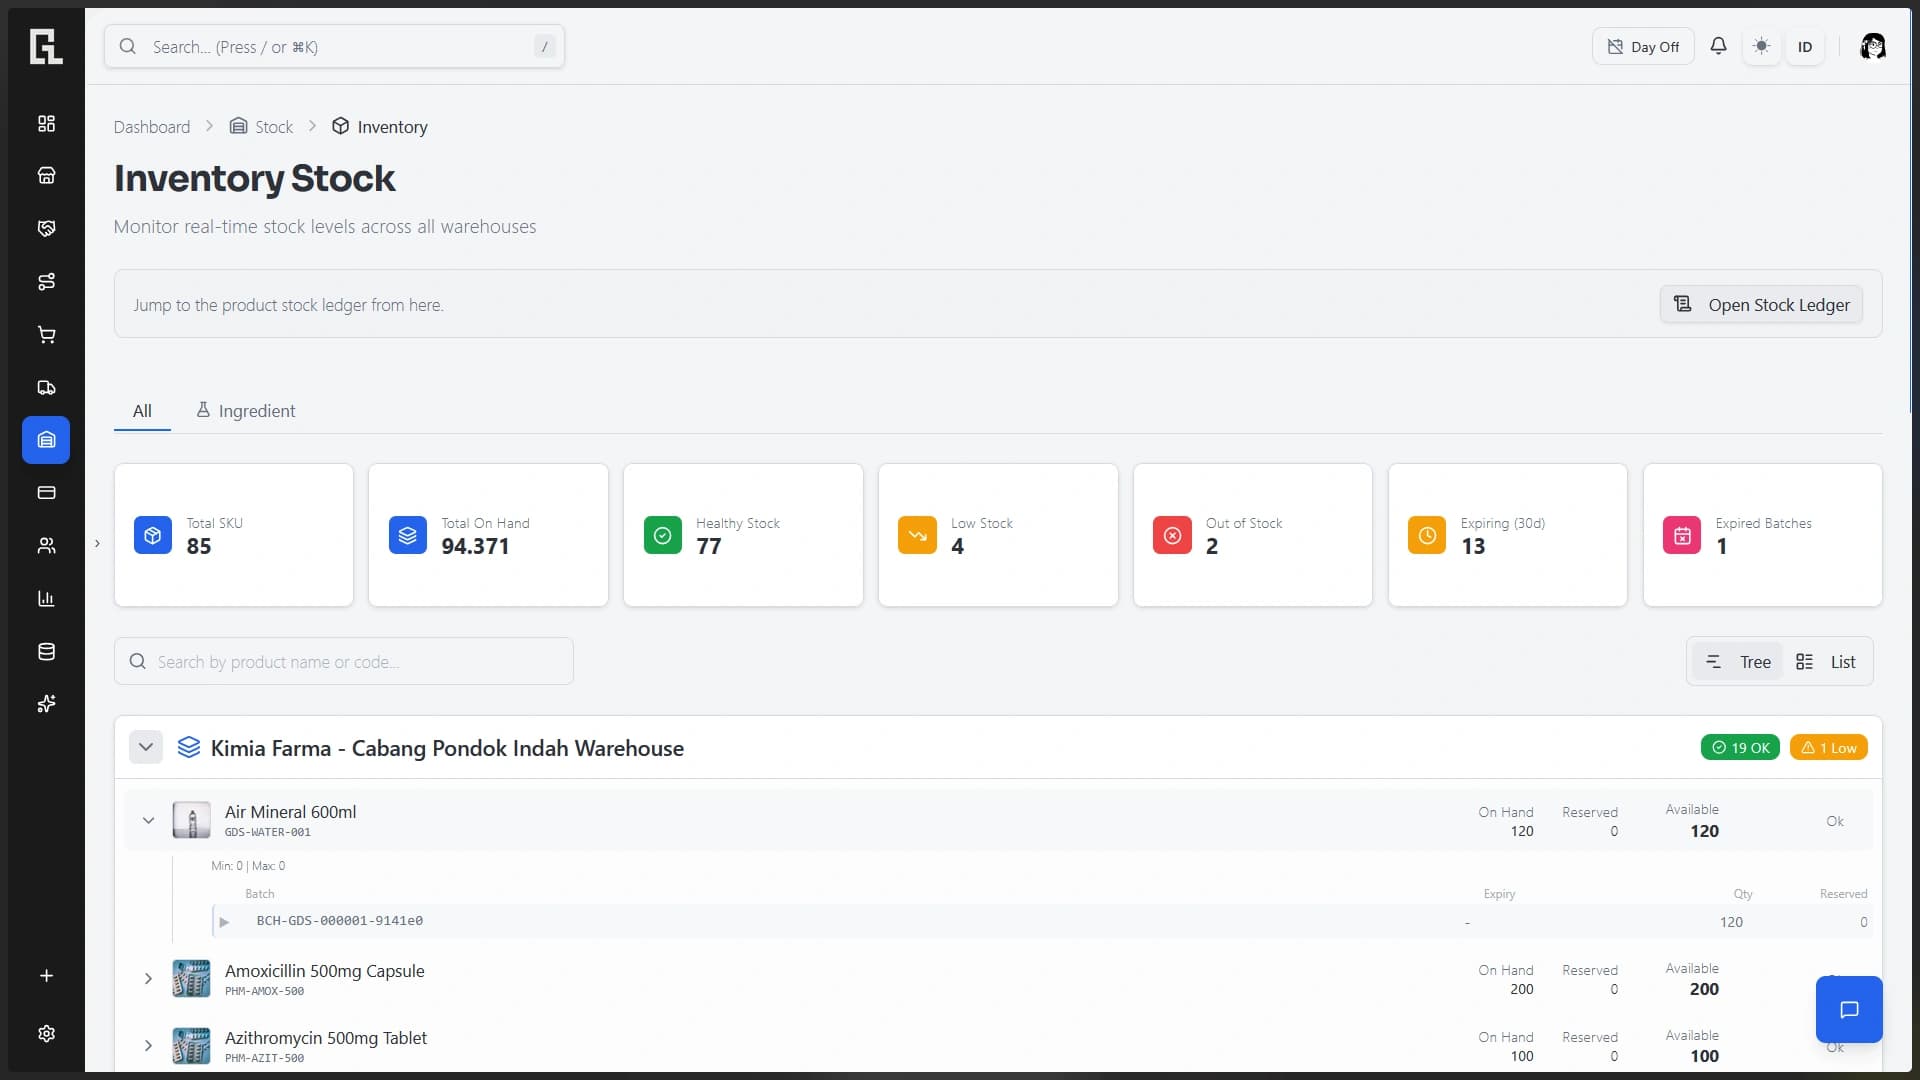Click the GDS-WATER-001 code
1920x1080 pixels.
point(268,832)
